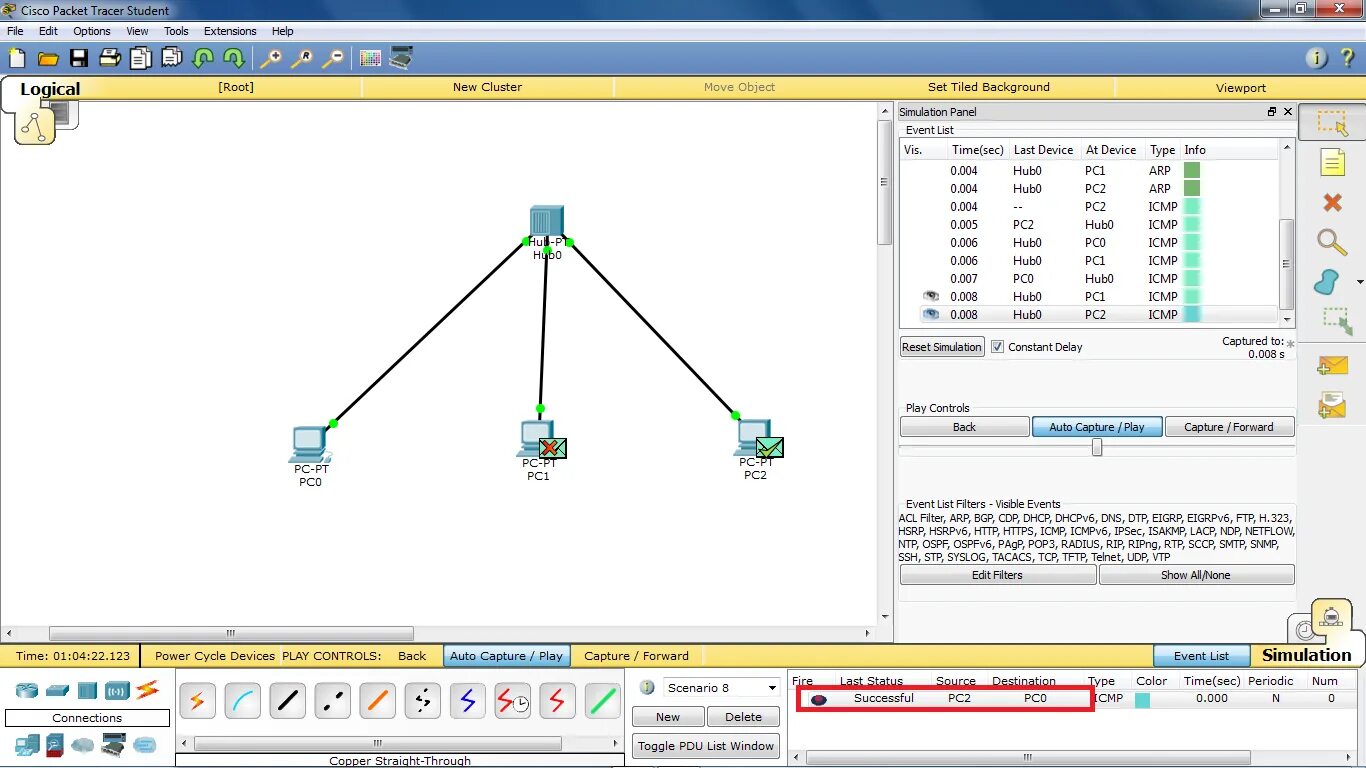Open a file with the folder icon

pyautogui.click(x=48, y=59)
